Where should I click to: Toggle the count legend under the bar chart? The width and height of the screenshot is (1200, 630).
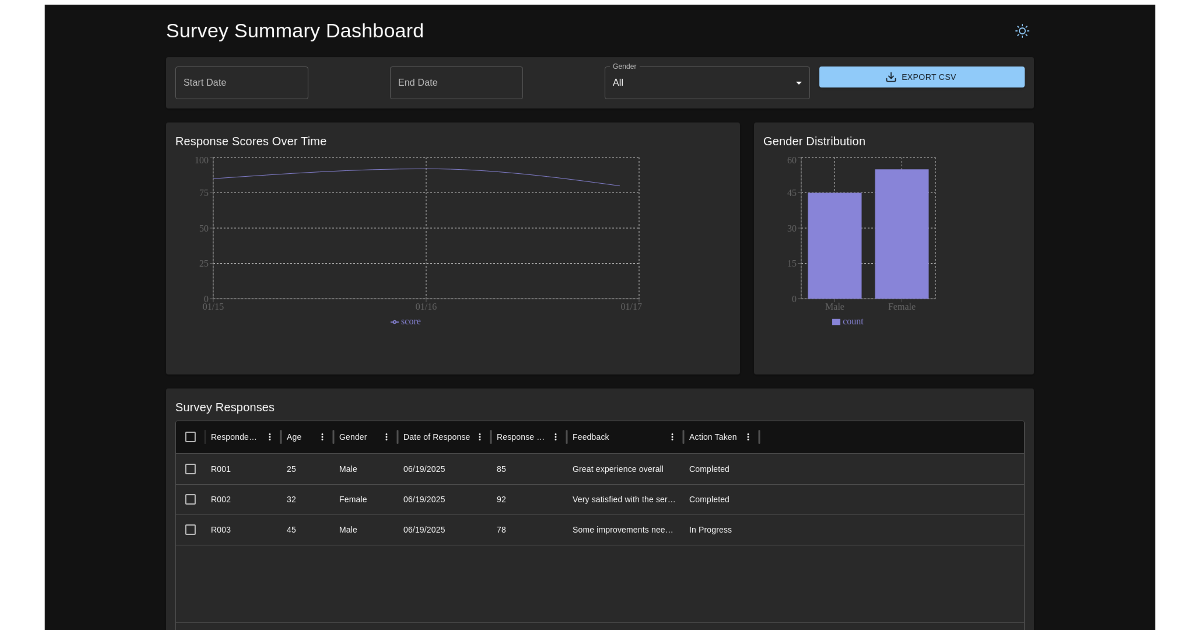[x=847, y=321]
